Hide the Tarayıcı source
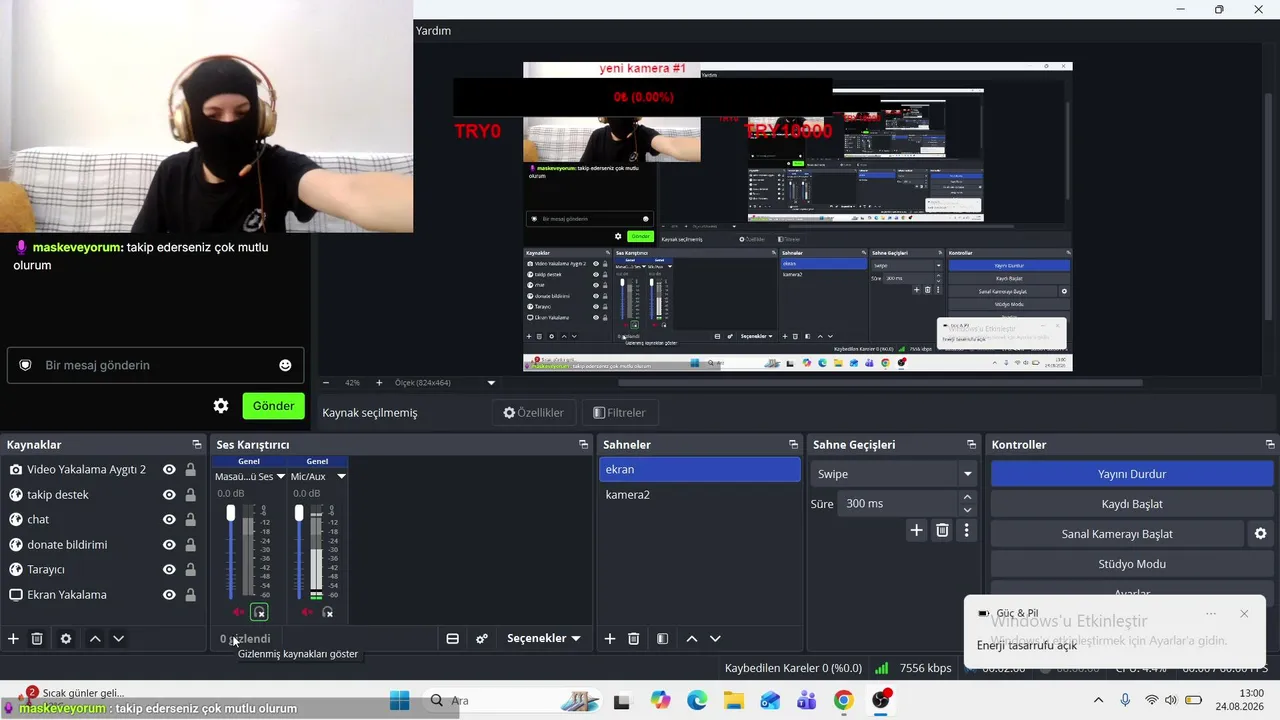The height and width of the screenshot is (720, 1280). point(169,570)
